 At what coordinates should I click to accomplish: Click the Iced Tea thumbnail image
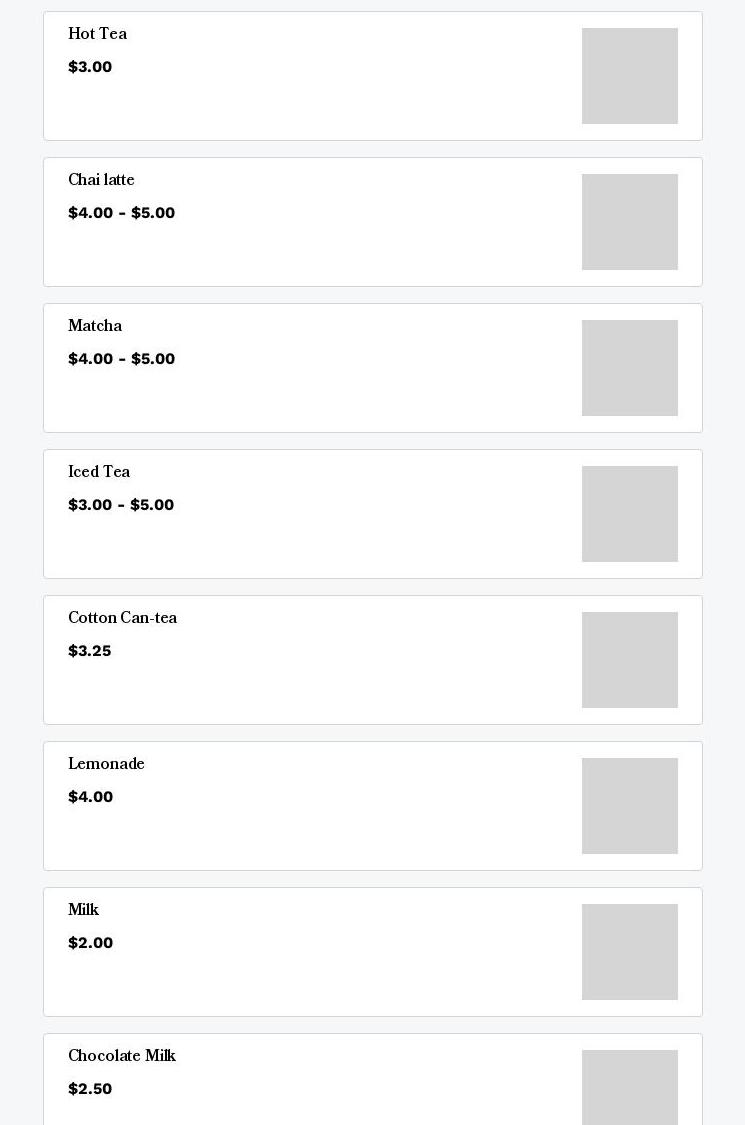(x=629, y=514)
